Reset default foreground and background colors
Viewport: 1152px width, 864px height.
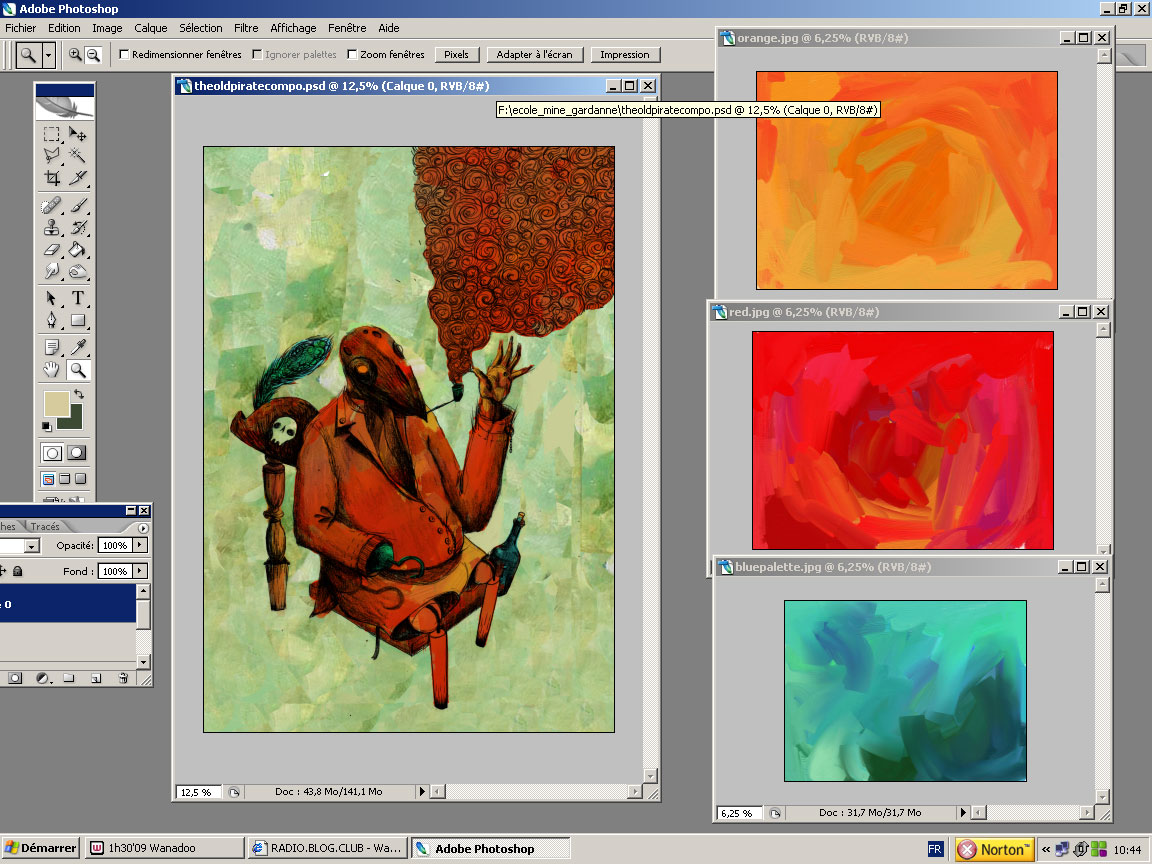point(46,426)
